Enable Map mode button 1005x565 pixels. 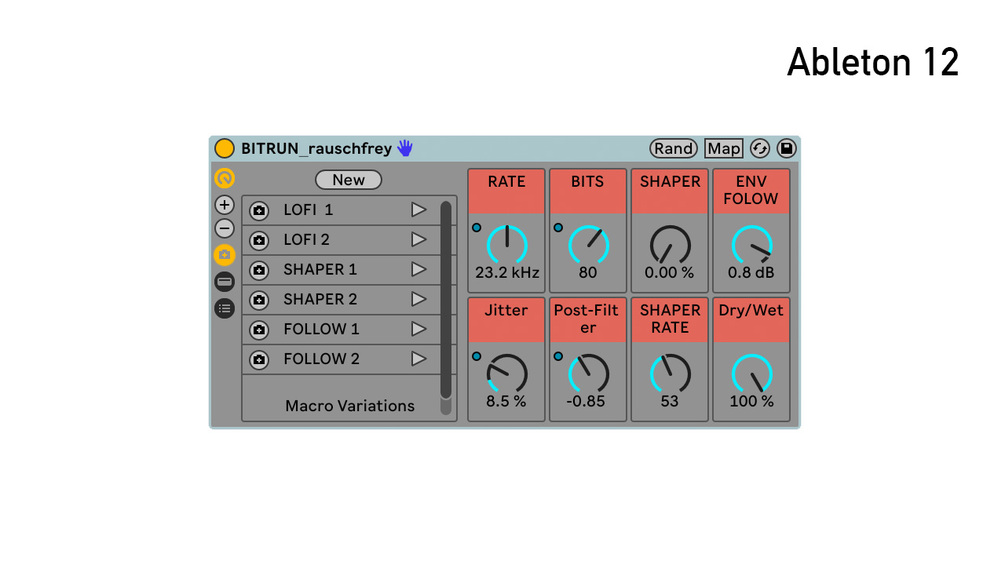tap(724, 149)
